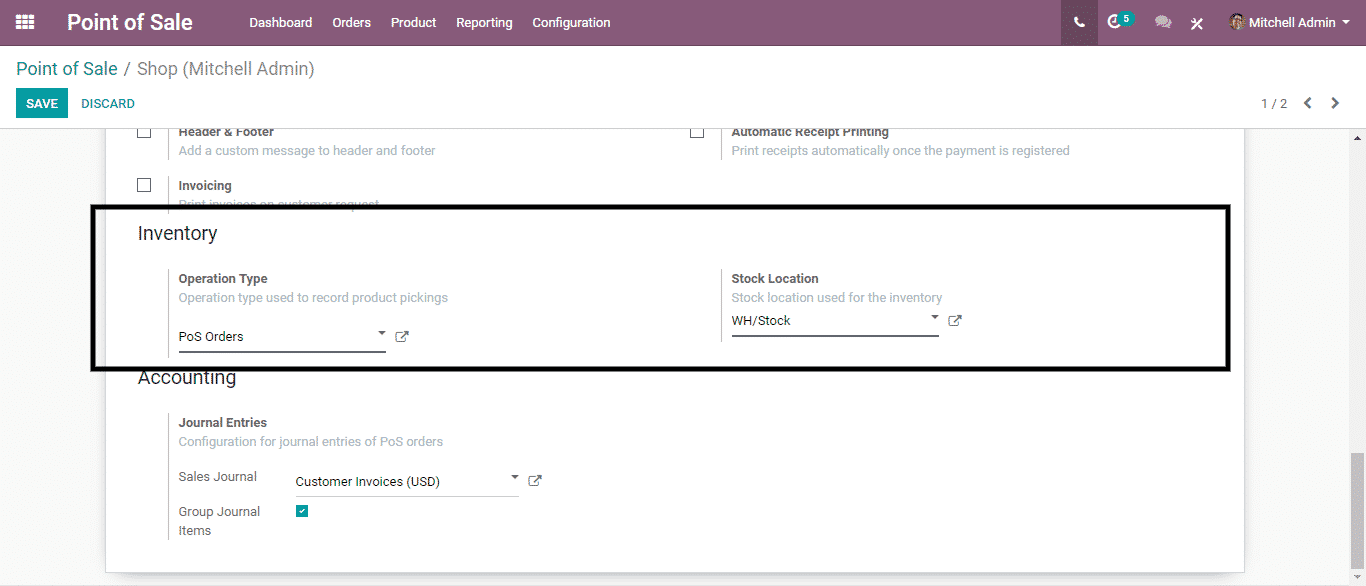The width and height of the screenshot is (1366, 586).
Task: Open external link for WH/Stock location
Action: point(955,321)
